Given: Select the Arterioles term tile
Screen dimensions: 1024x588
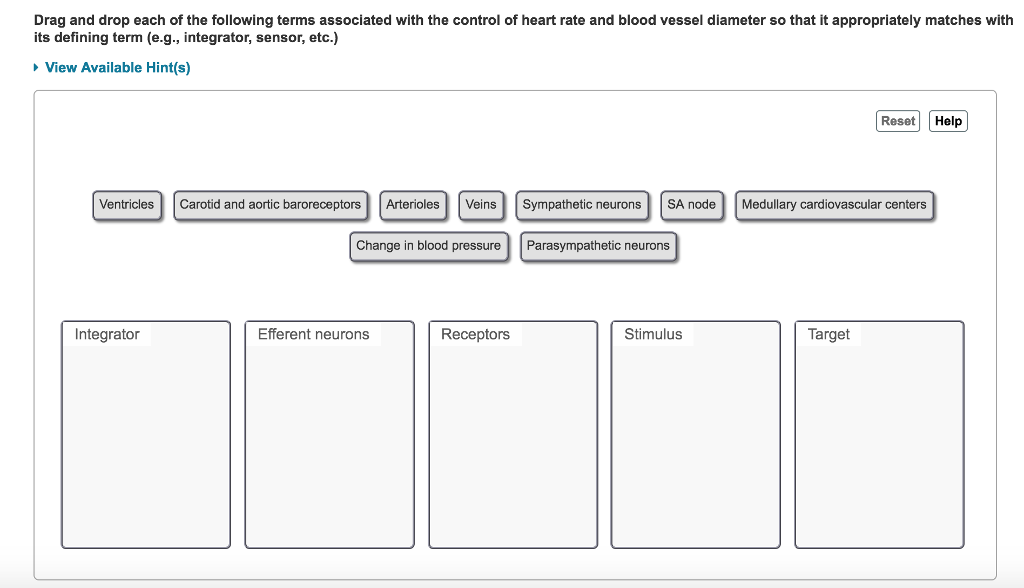Looking at the screenshot, I should 413,205.
